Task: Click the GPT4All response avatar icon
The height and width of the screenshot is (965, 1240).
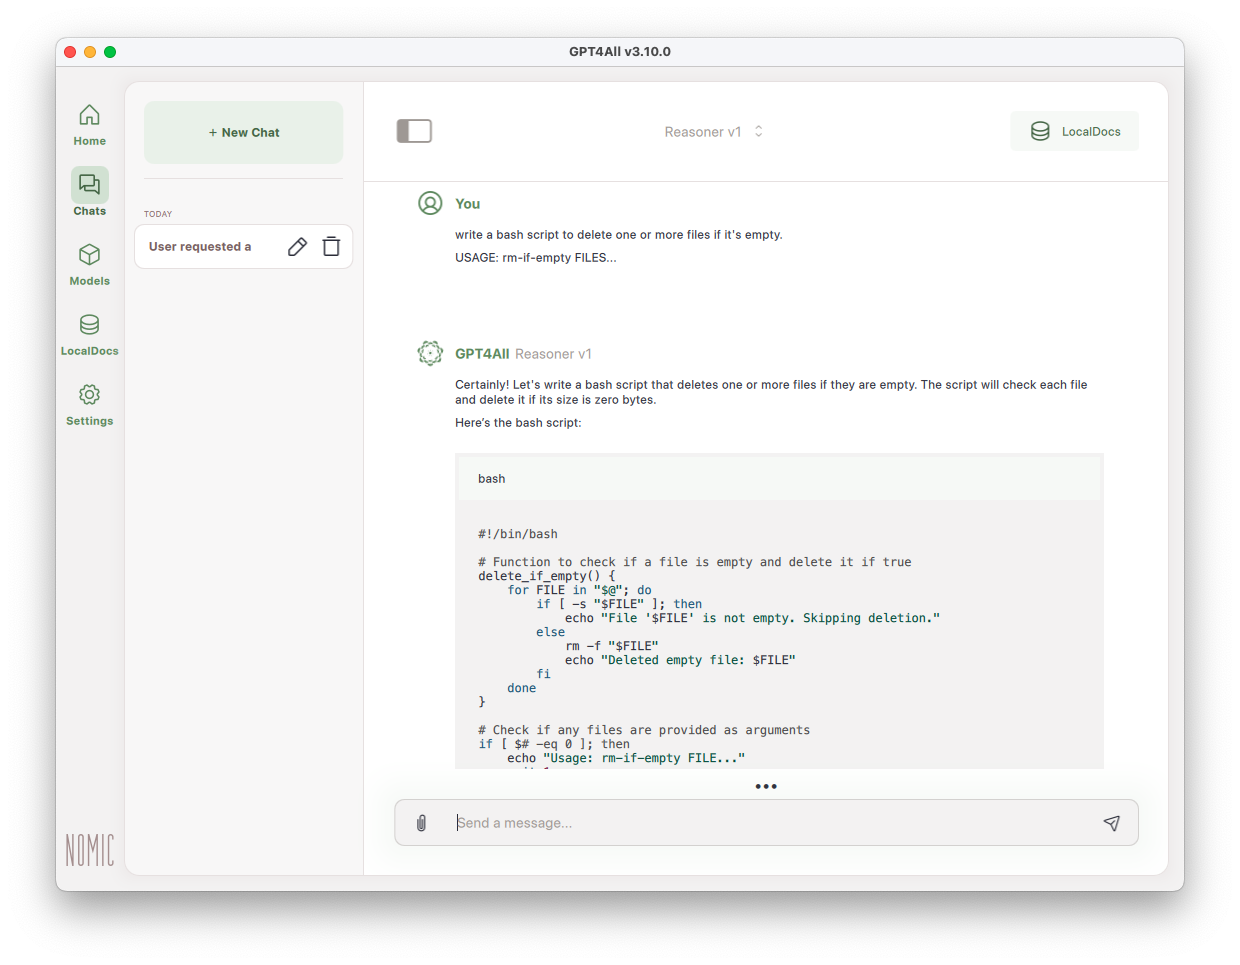Action: click(x=430, y=353)
